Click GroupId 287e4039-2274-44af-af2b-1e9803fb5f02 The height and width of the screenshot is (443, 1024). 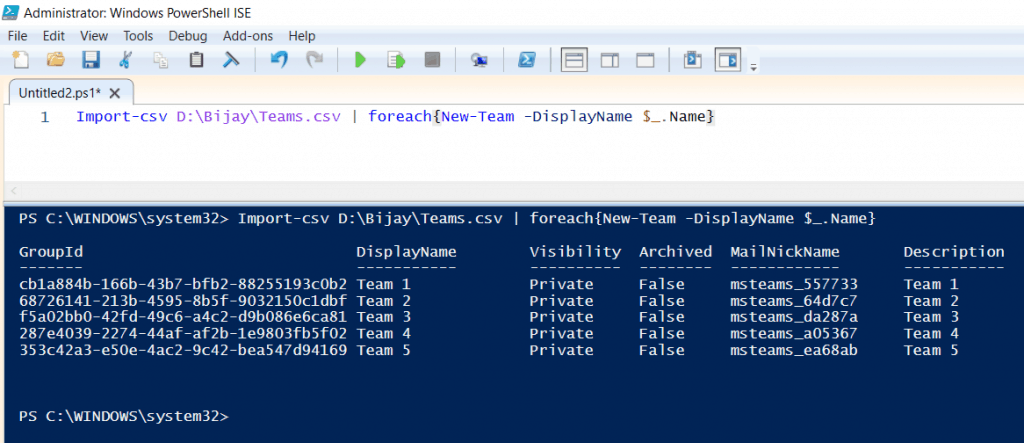pos(183,333)
